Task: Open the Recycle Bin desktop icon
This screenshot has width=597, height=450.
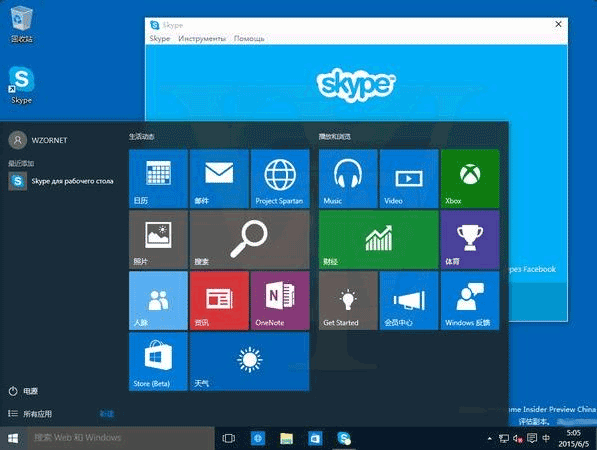Action: 22,24
